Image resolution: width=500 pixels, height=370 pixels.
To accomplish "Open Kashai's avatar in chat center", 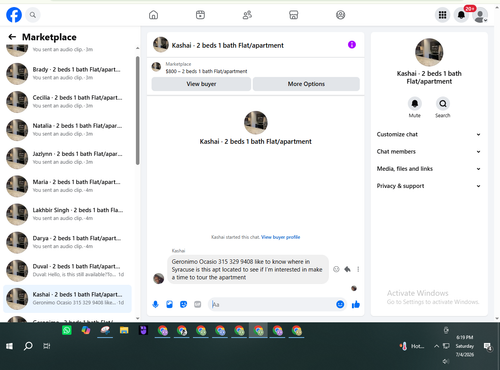I will coord(256,123).
